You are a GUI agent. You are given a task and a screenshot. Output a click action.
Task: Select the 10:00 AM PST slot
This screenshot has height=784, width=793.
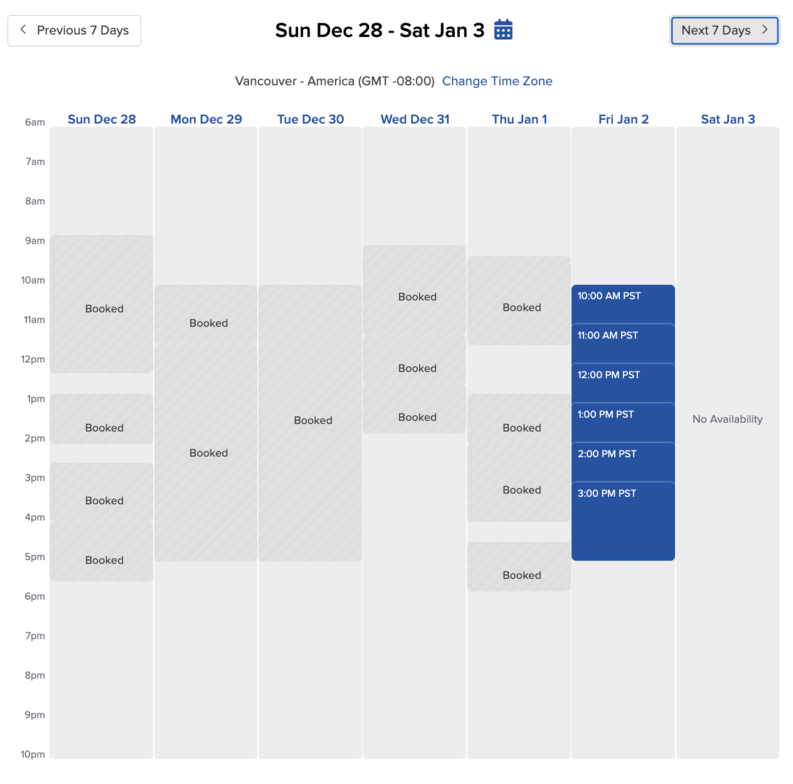click(x=623, y=304)
